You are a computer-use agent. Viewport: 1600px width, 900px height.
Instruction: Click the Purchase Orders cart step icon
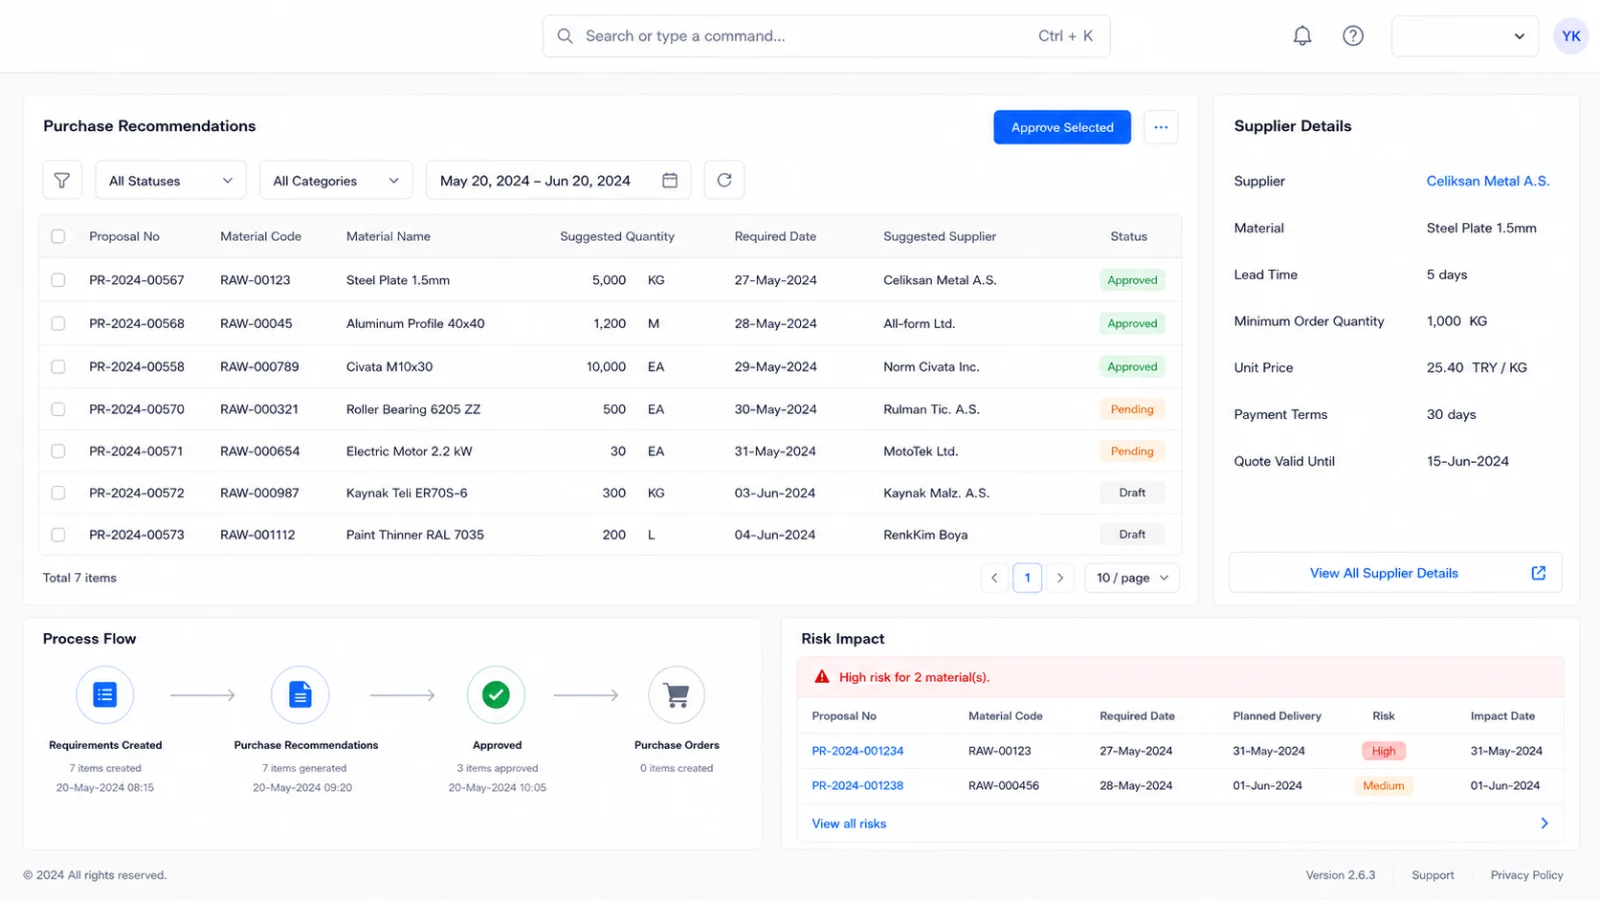coord(677,694)
